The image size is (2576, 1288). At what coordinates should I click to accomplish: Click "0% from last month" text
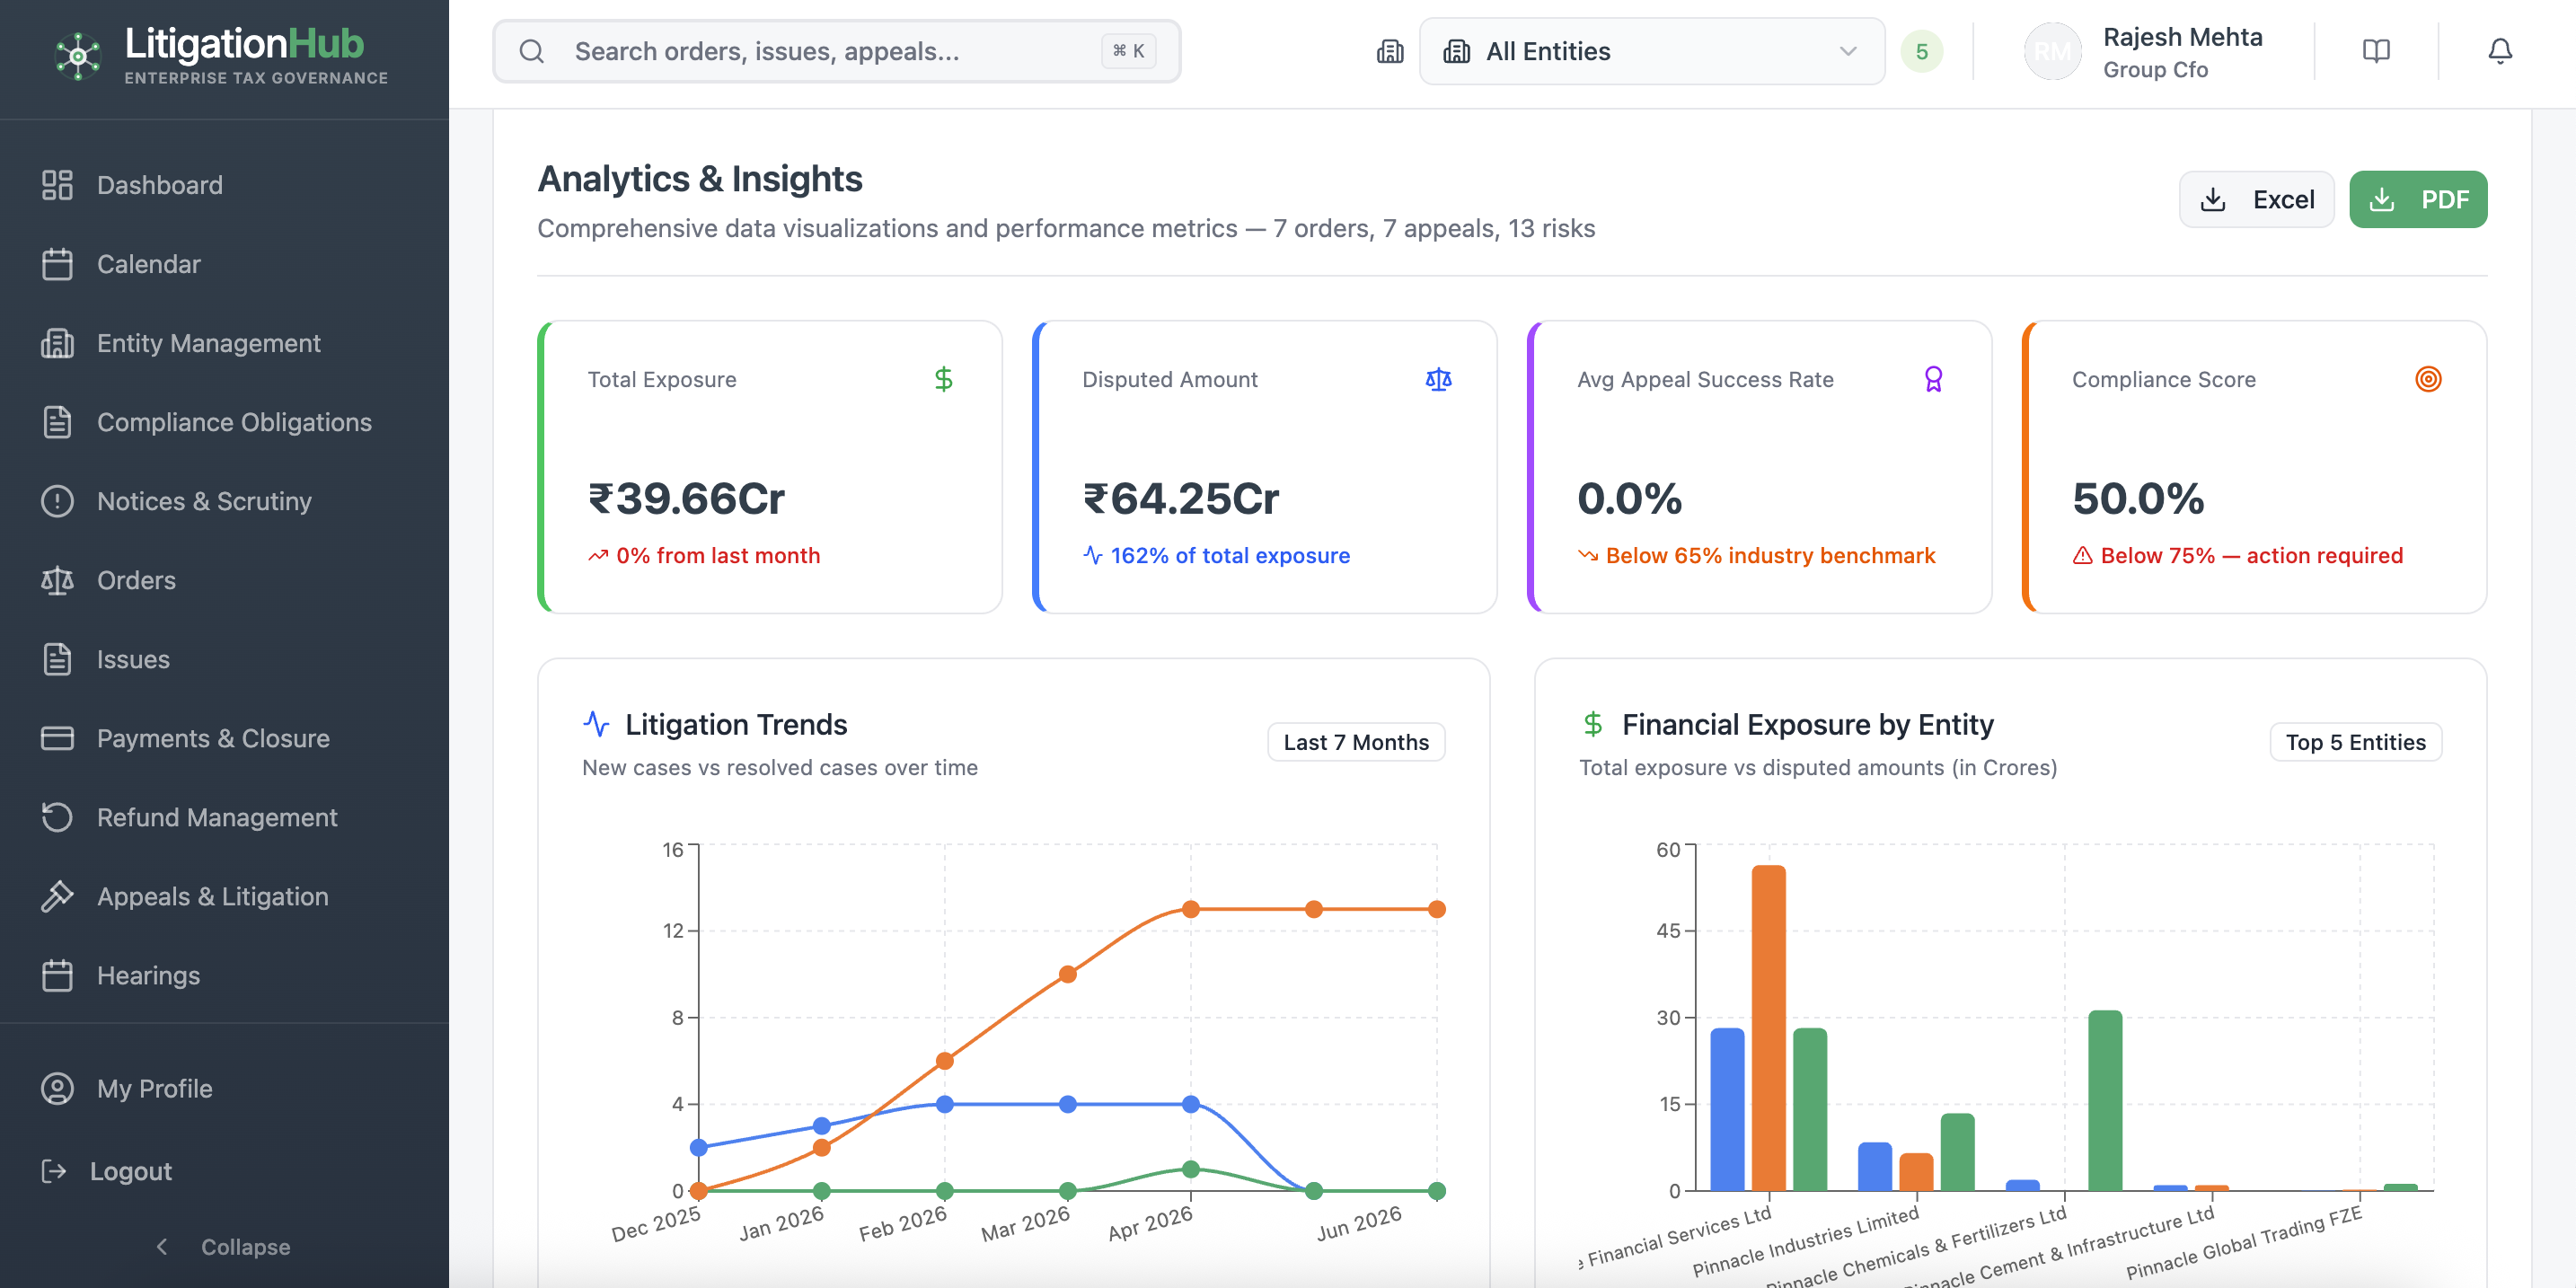coord(717,555)
